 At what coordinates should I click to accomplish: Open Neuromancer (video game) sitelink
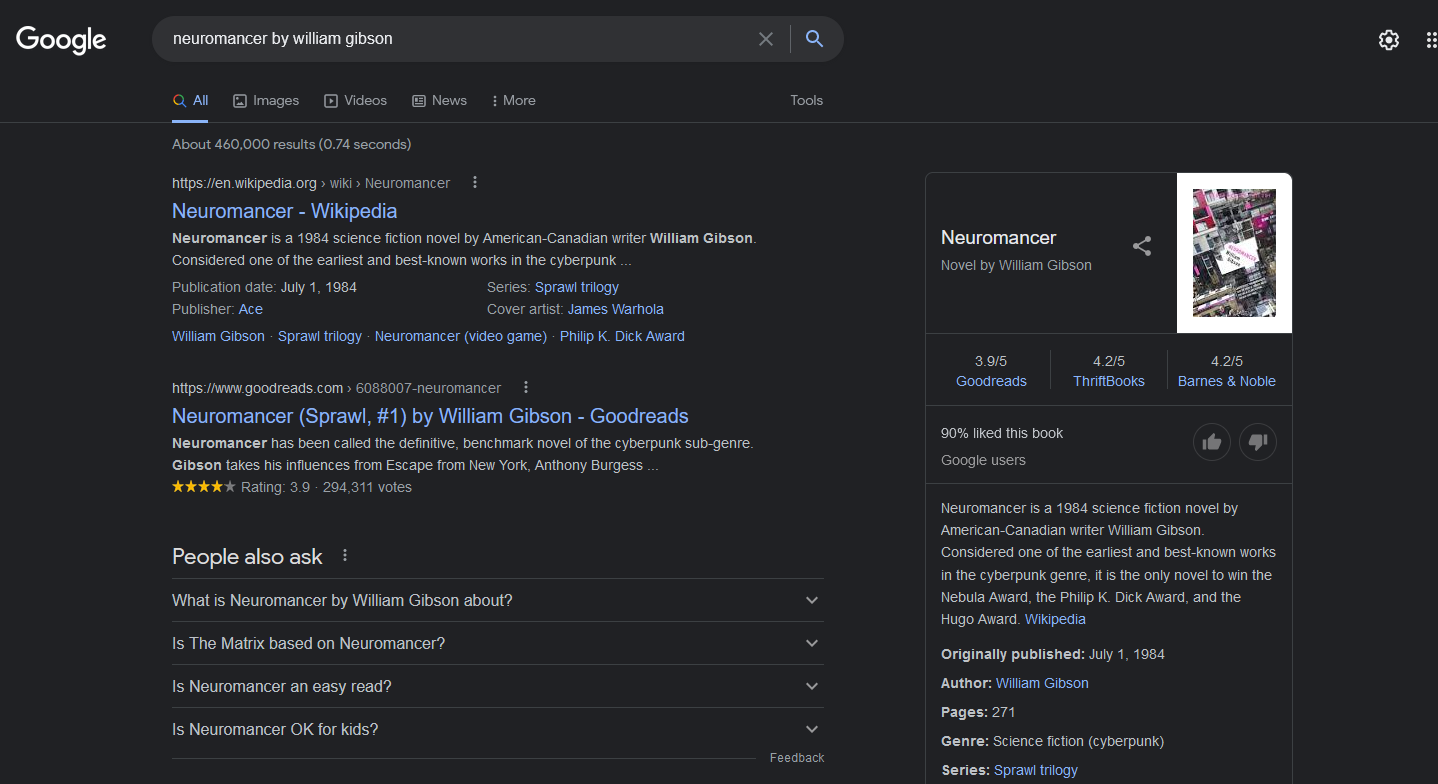tap(461, 336)
